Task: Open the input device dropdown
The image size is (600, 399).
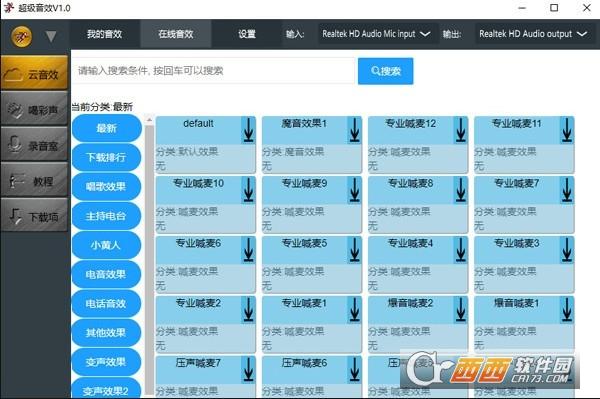Action: pyautogui.click(x=377, y=34)
